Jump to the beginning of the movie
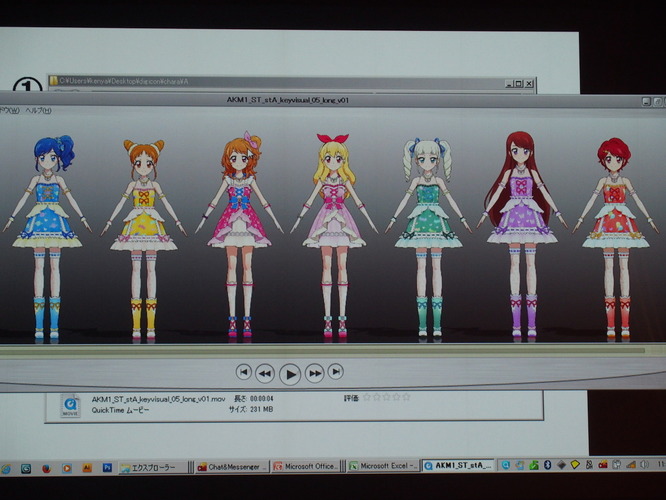The height and width of the screenshot is (500, 666). click(243, 372)
